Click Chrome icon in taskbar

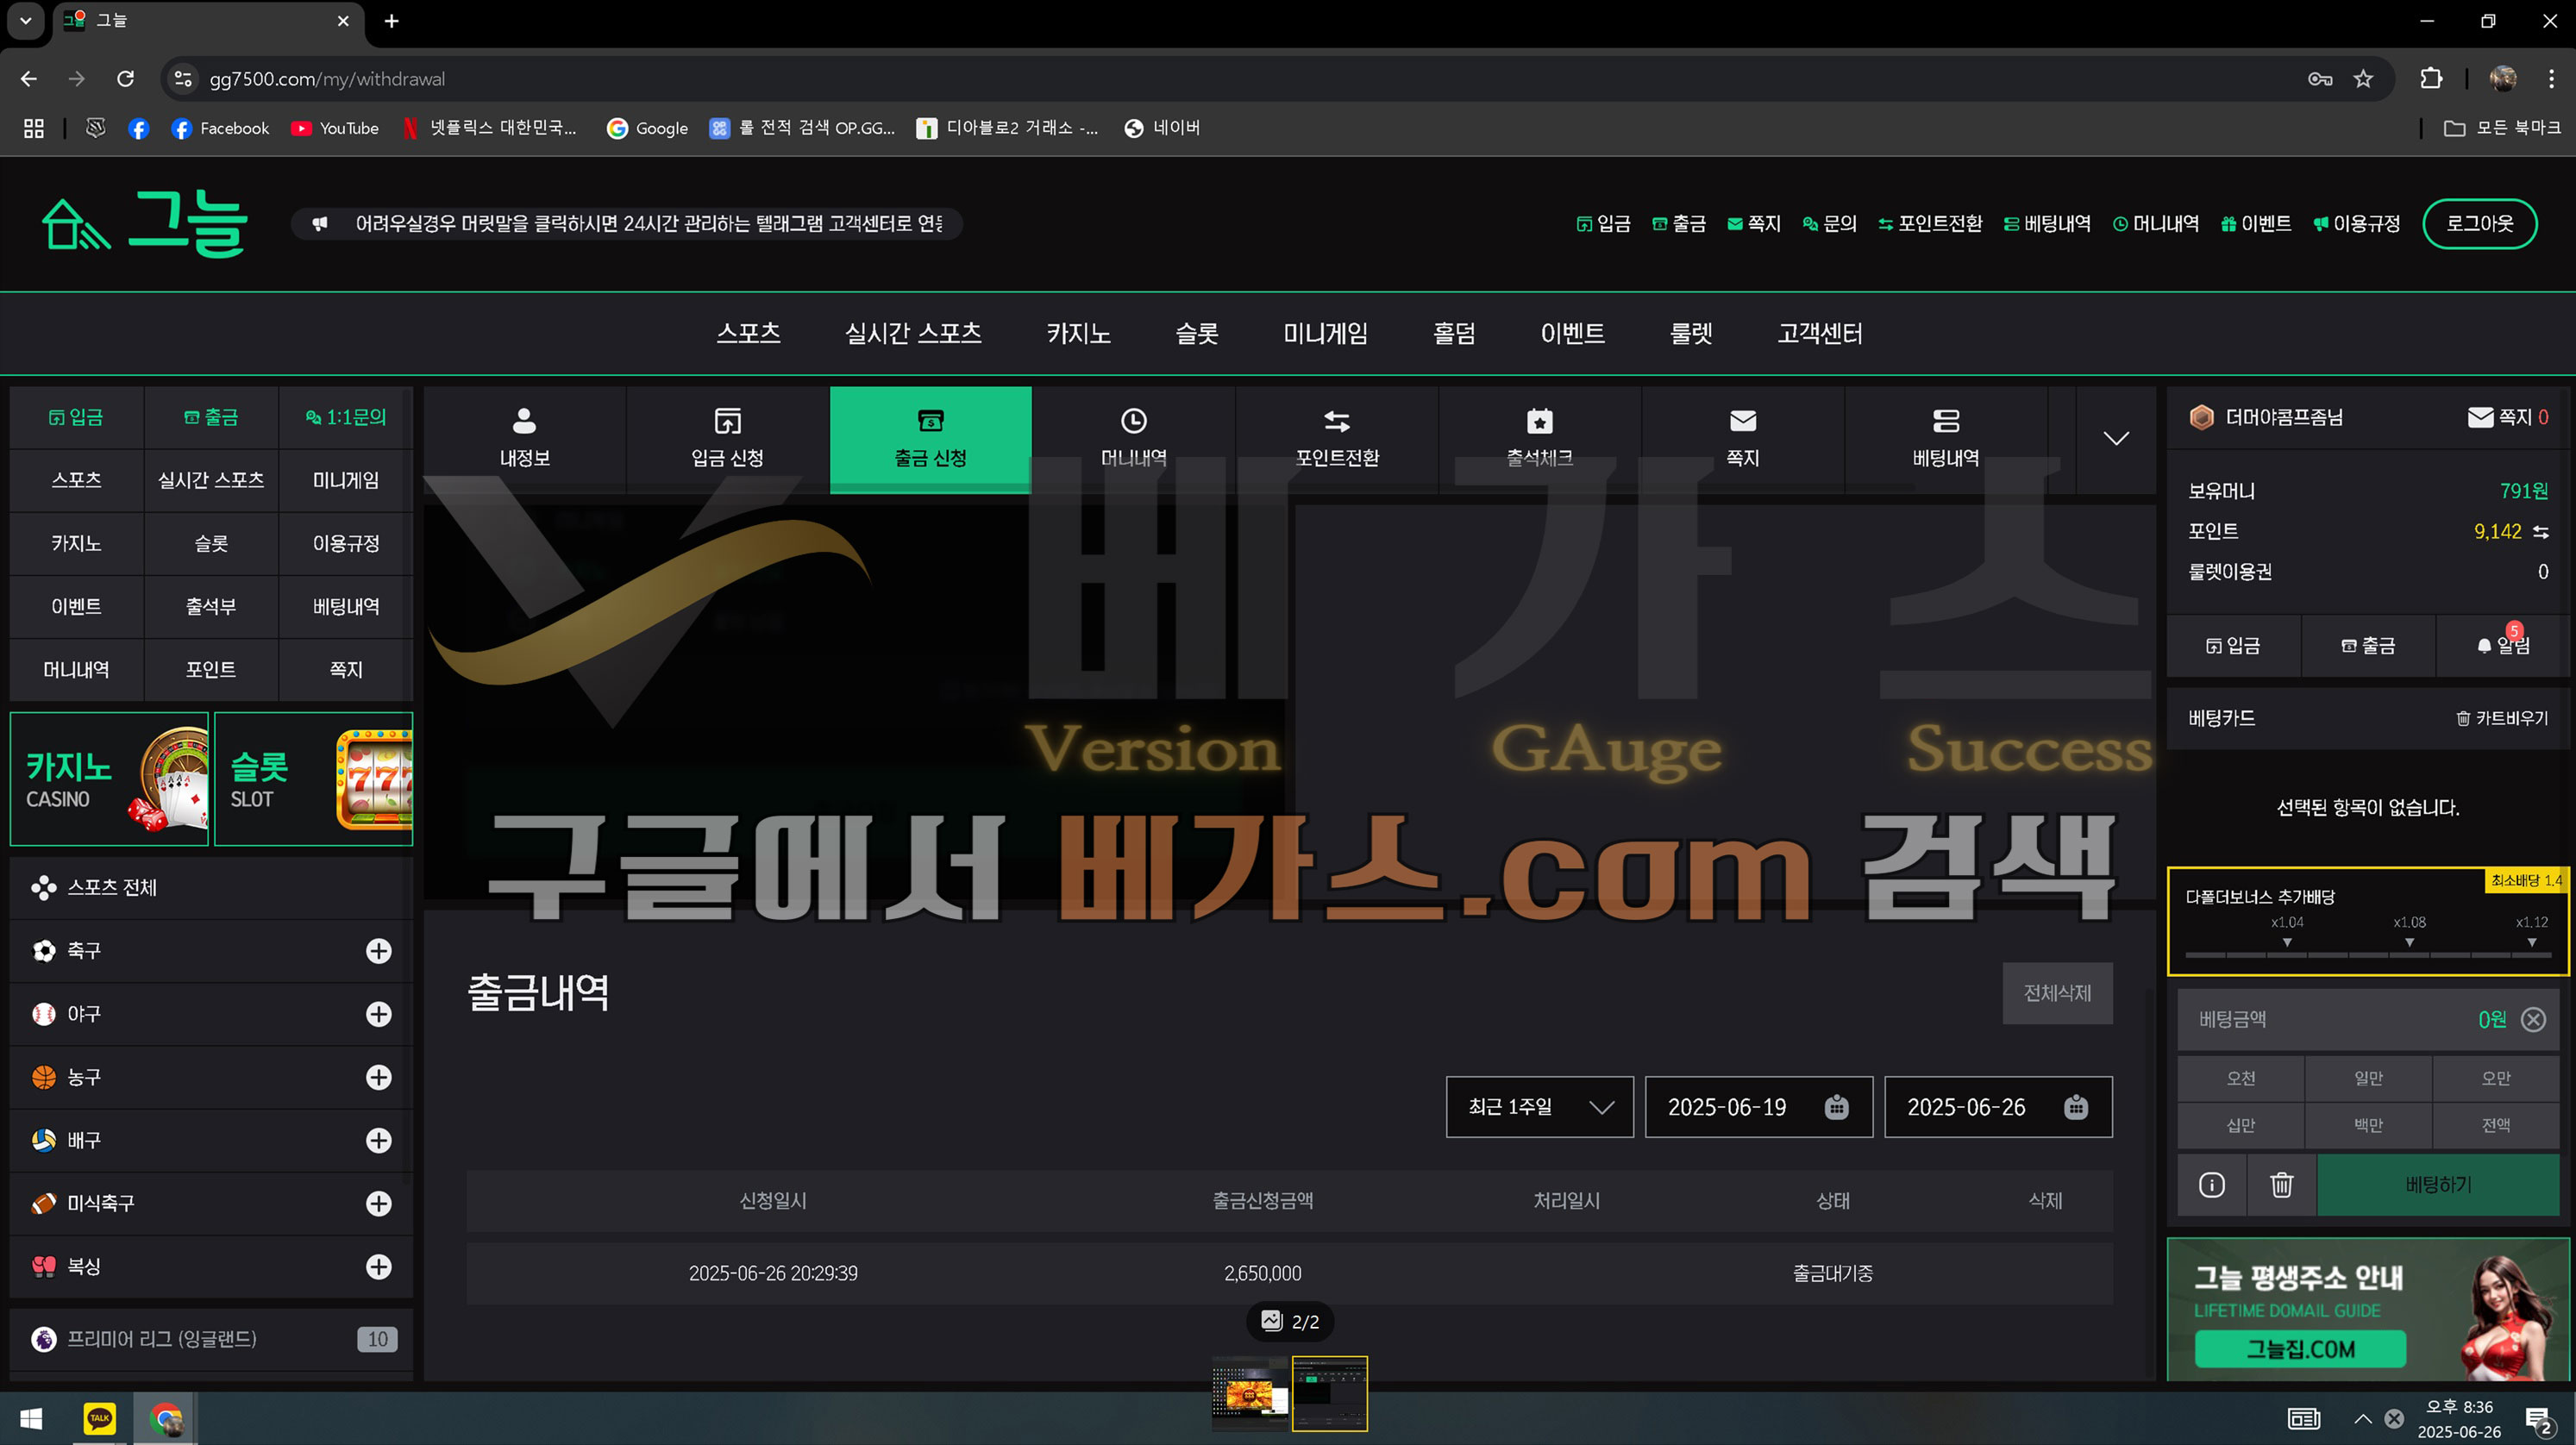click(165, 1417)
